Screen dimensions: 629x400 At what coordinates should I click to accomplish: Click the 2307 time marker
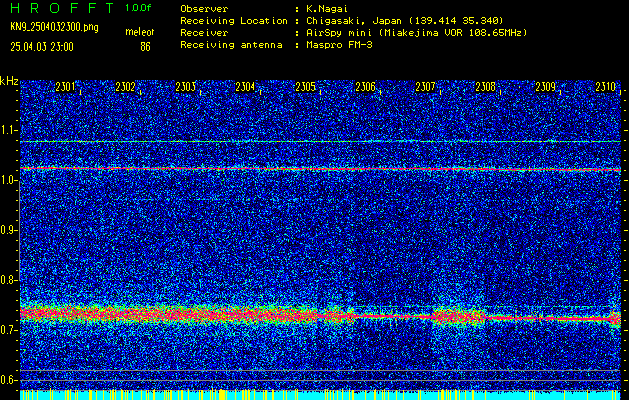pyautogui.click(x=425, y=87)
